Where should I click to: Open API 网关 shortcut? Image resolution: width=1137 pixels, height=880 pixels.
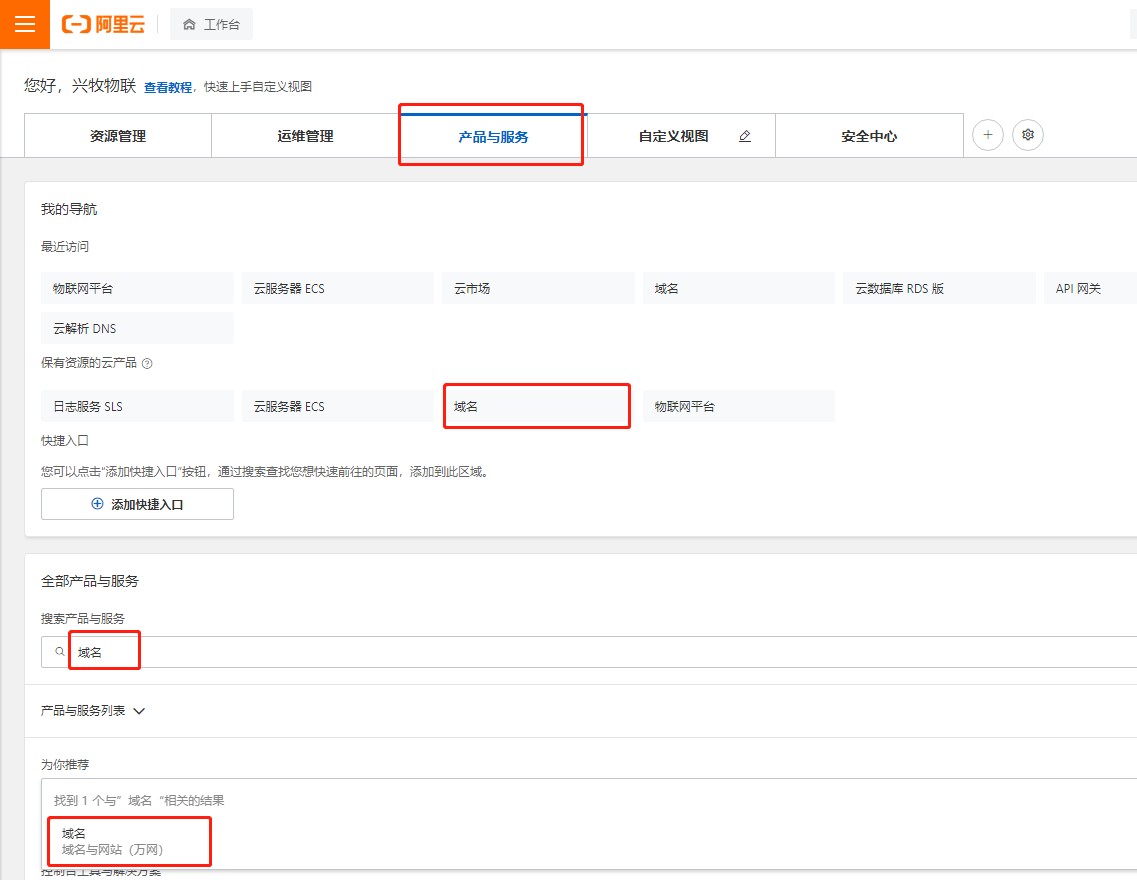tap(1091, 288)
